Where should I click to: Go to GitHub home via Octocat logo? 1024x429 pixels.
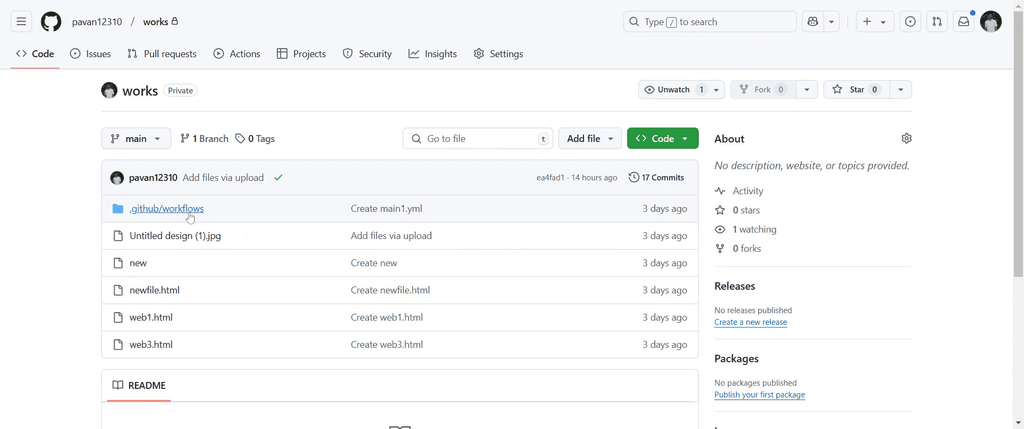(51, 22)
